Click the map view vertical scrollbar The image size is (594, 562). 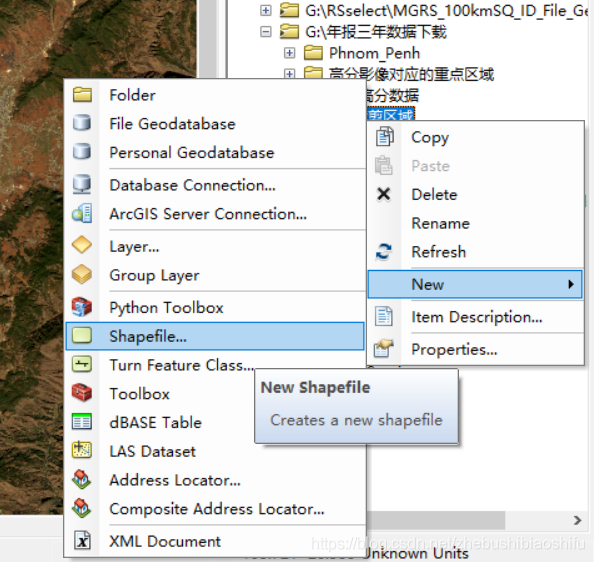[x=208, y=39]
